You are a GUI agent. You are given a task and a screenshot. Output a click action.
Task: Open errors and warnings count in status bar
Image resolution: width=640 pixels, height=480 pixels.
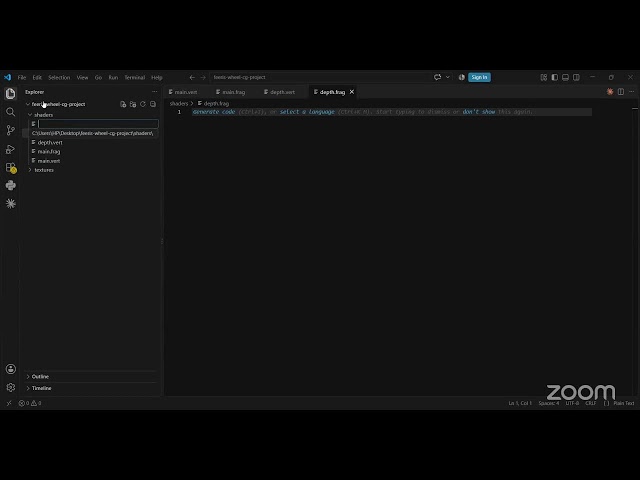coord(30,403)
